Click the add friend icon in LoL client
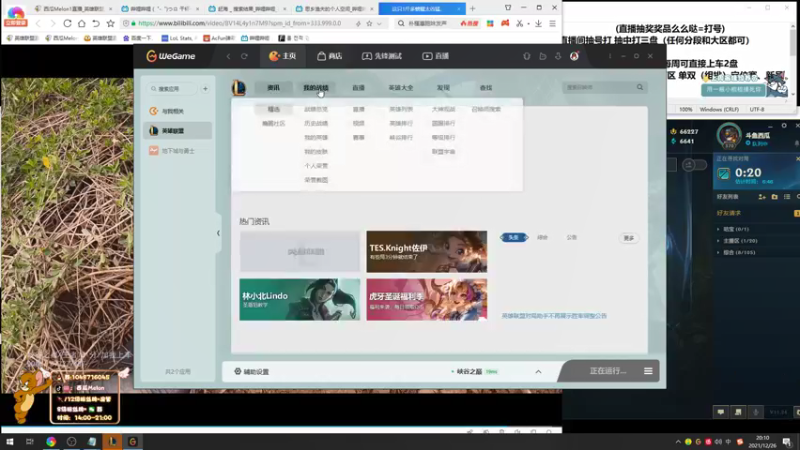This screenshot has height=450, width=800. [762, 197]
